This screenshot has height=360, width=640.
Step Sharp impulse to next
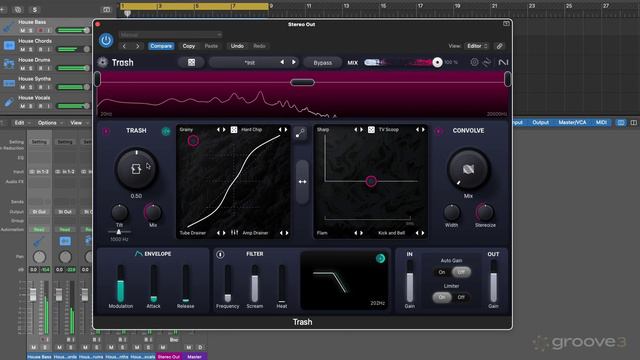[x=361, y=129]
